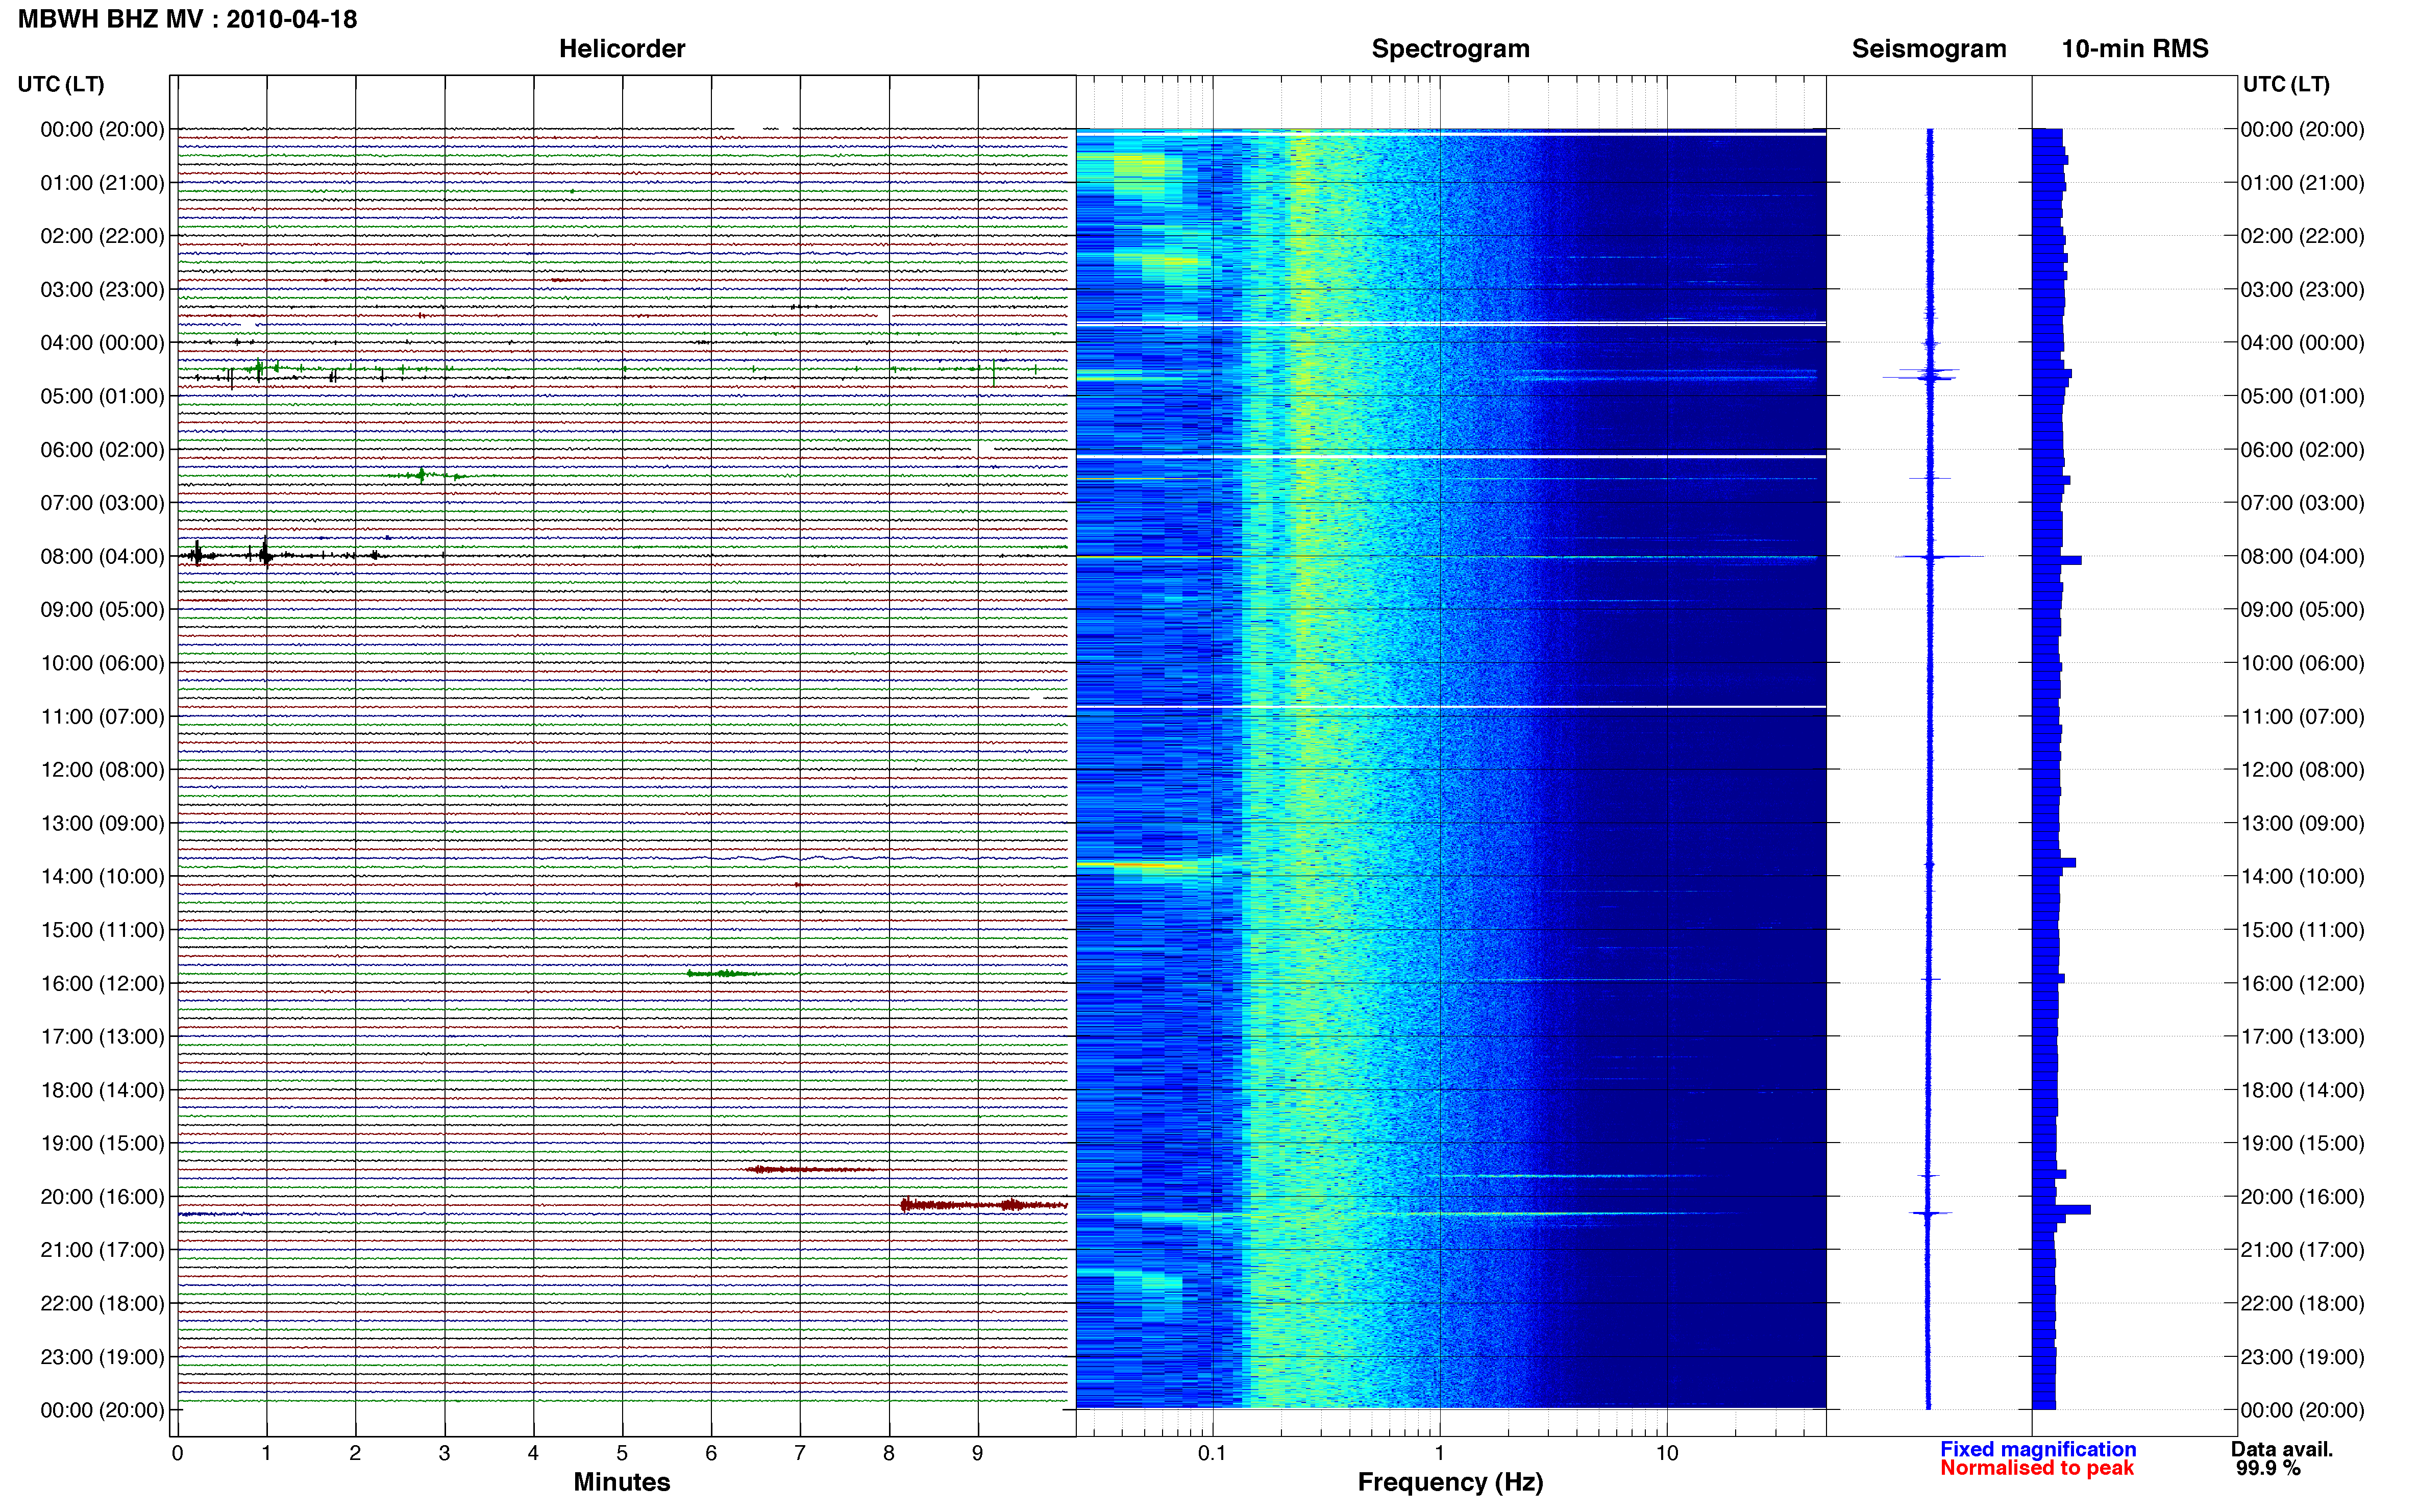This screenshot has width=2419, height=1512.
Task: Select the 14:00 (10:00) label beside the RMS panel
Action: point(2302,877)
